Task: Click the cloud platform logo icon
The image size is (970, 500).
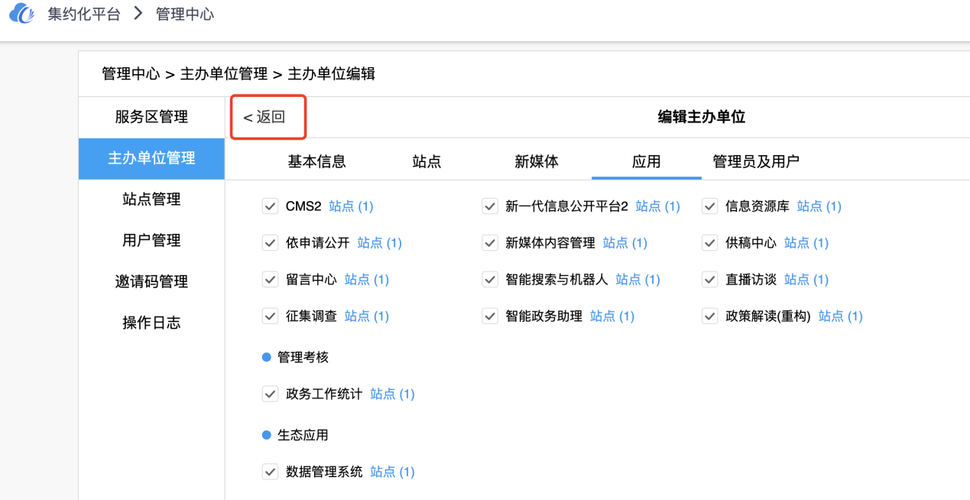Action: (x=22, y=14)
